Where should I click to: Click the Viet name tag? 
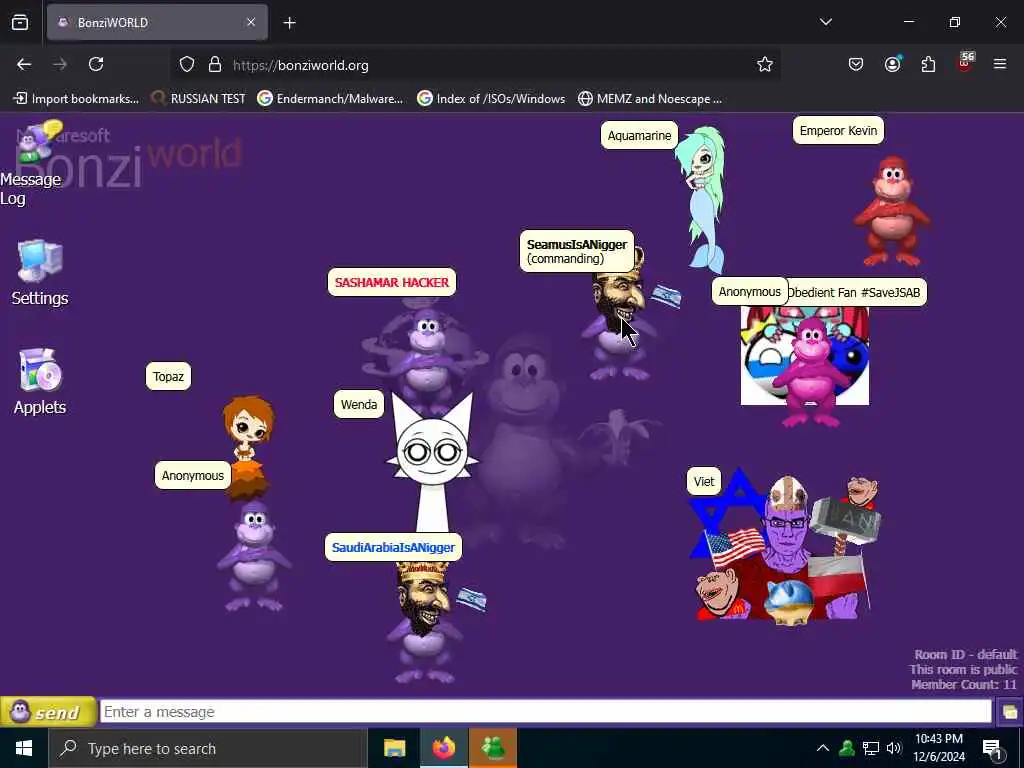(704, 481)
